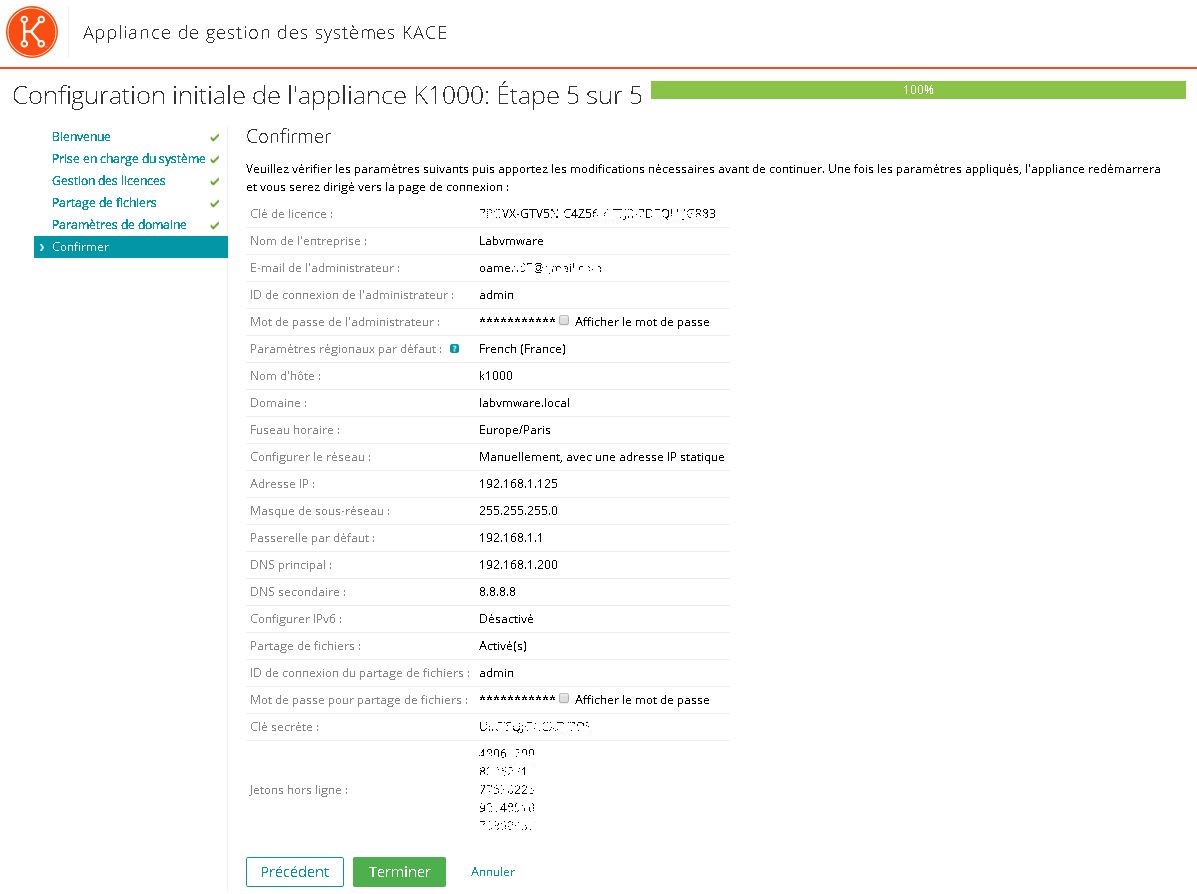1197x894 pixels.
Task: Cancel setup with the Annuler link
Action: [492, 872]
